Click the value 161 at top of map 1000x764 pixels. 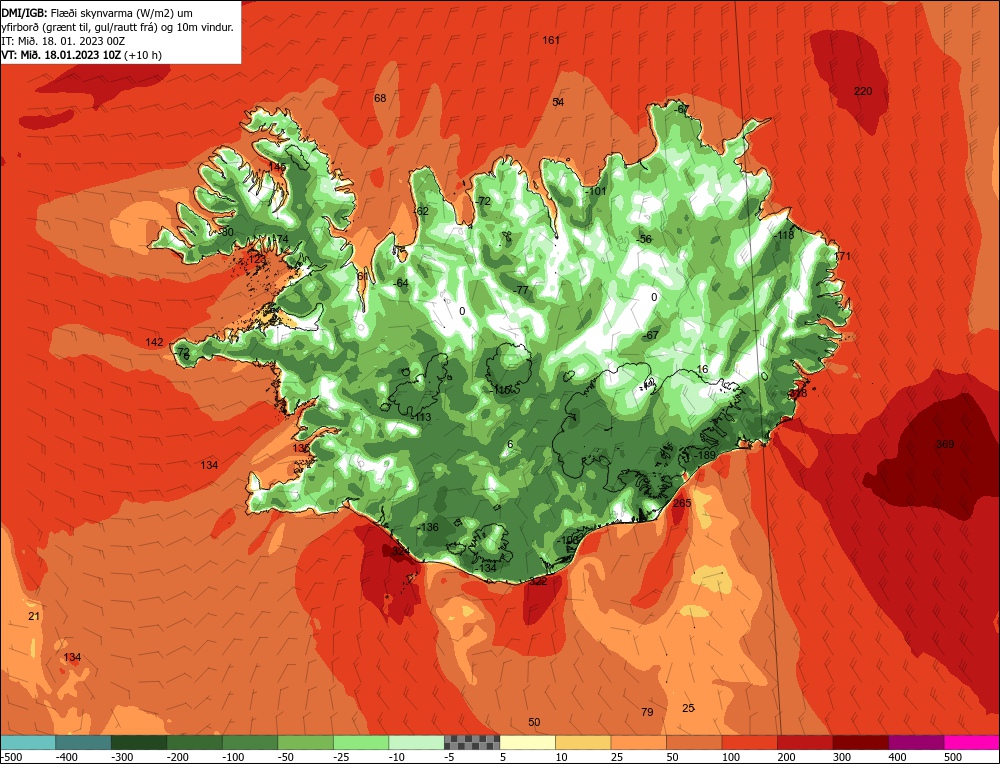pyautogui.click(x=551, y=40)
